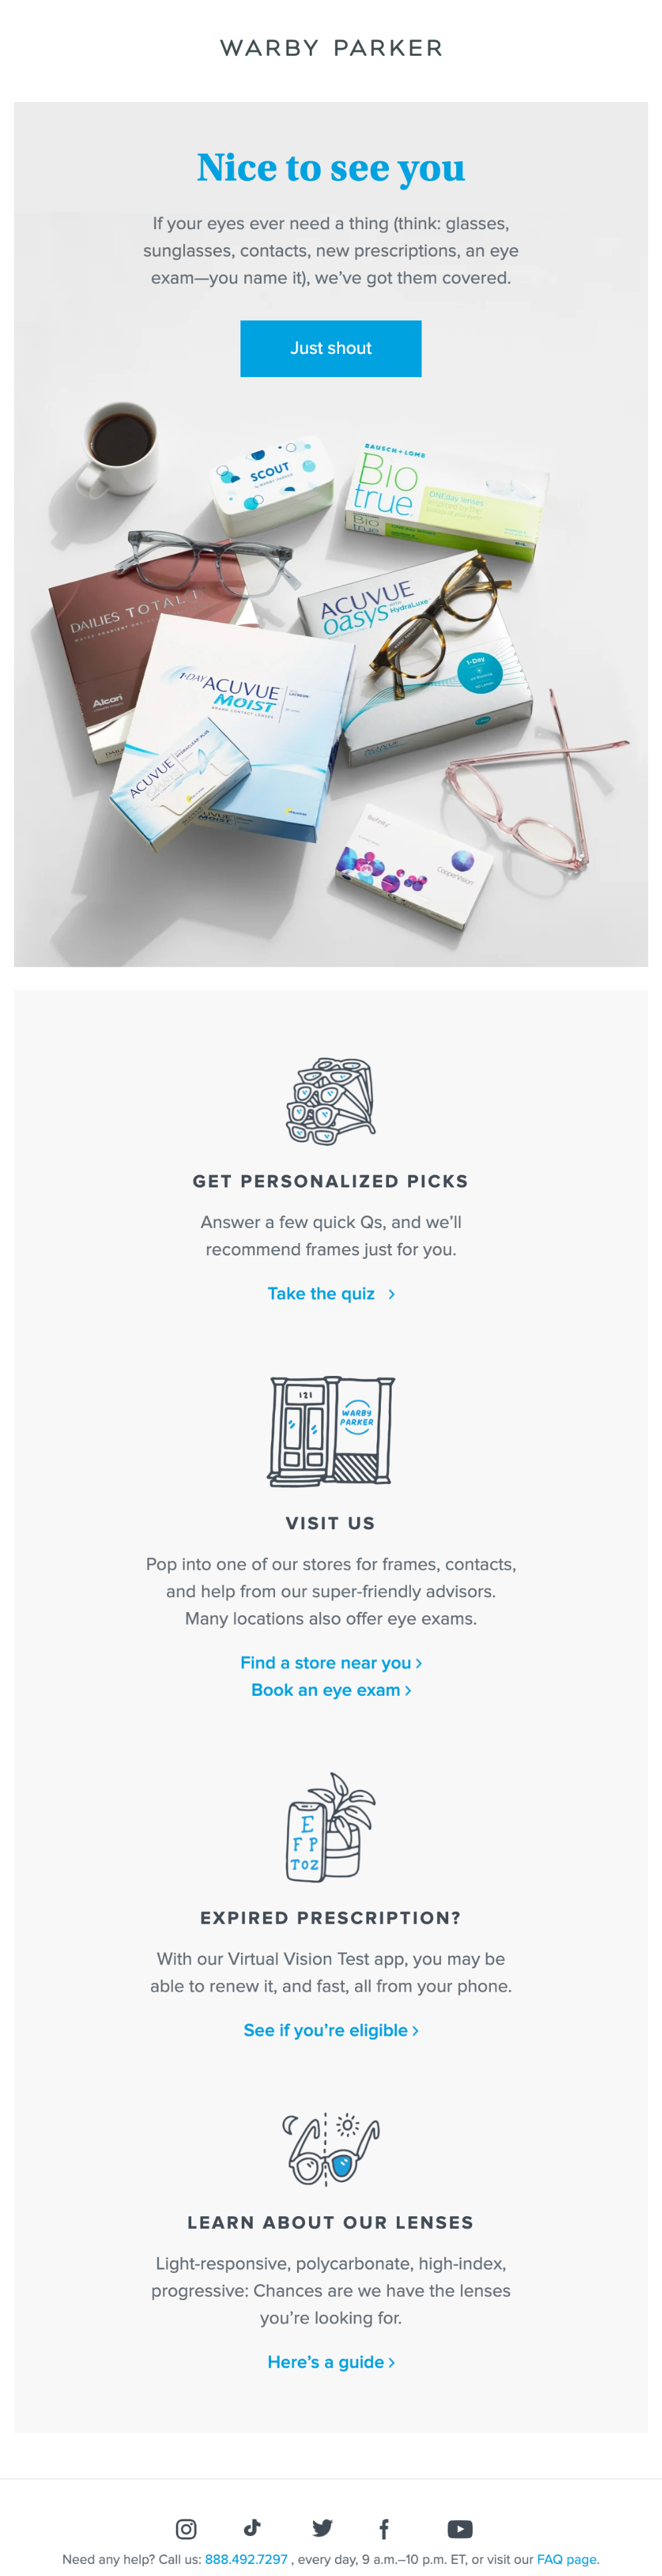Click the Warby Parker logo header
Viewport: 662px width, 2576px height.
(x=331, y=48)
